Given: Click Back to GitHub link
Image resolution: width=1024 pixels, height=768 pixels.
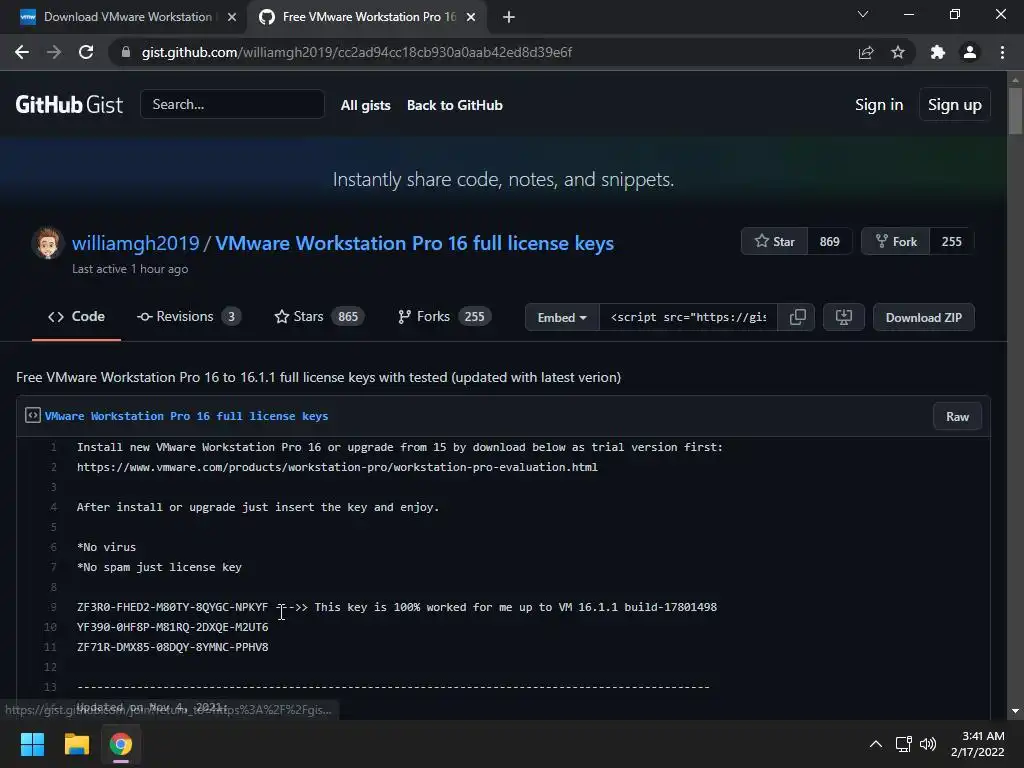Looking at the screenshot, I should point(455,105).
